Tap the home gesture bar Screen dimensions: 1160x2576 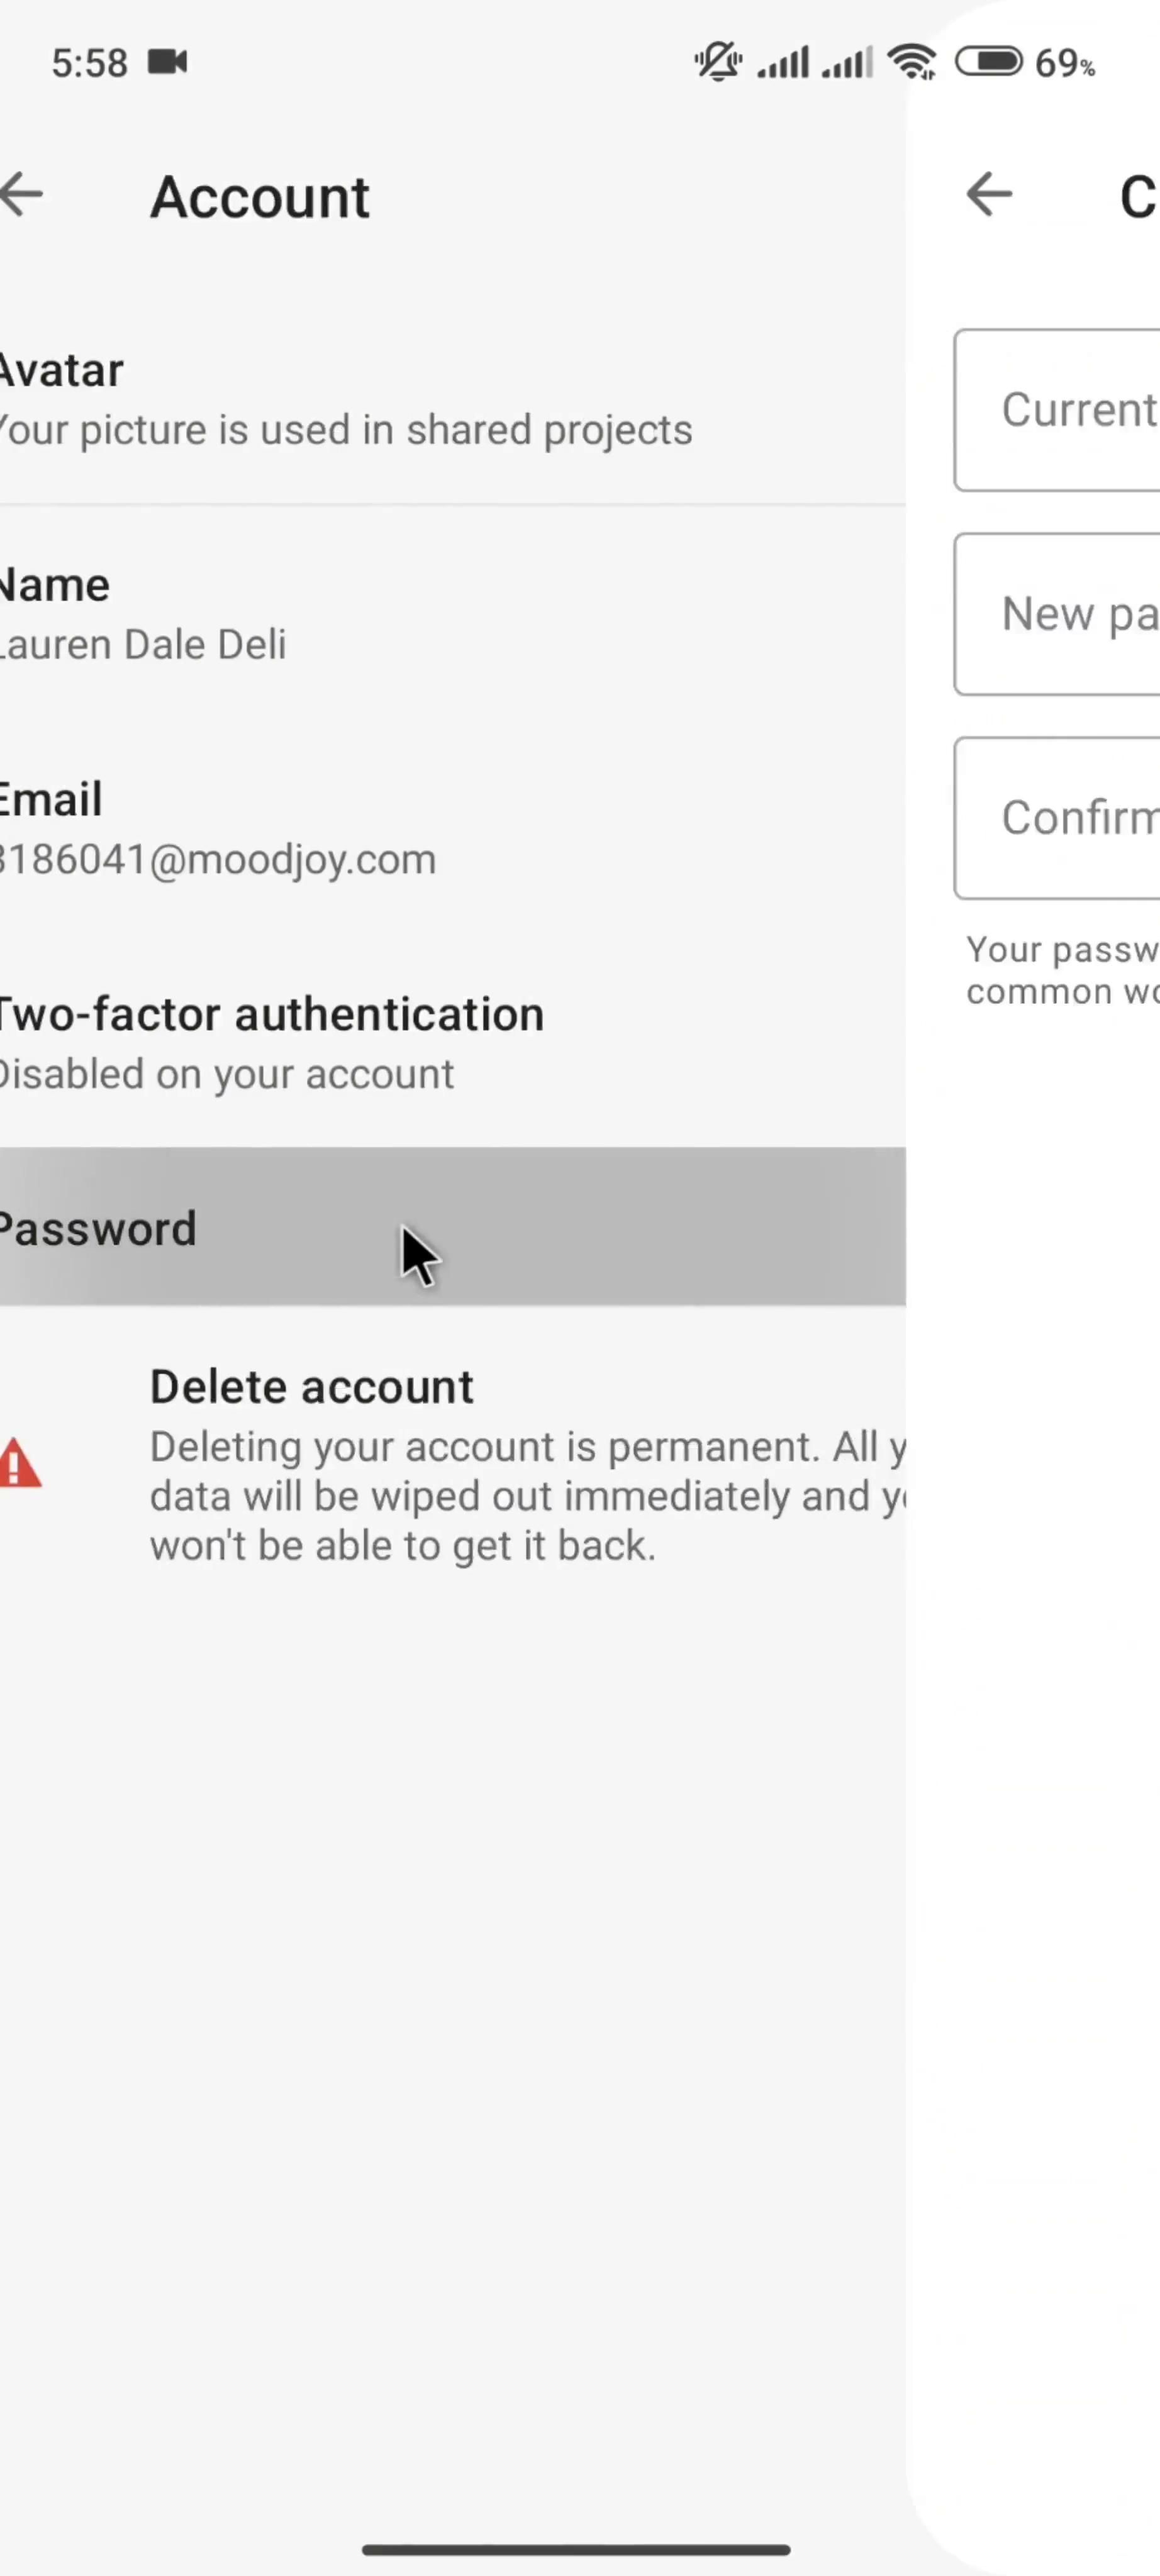pos(576,2550)
